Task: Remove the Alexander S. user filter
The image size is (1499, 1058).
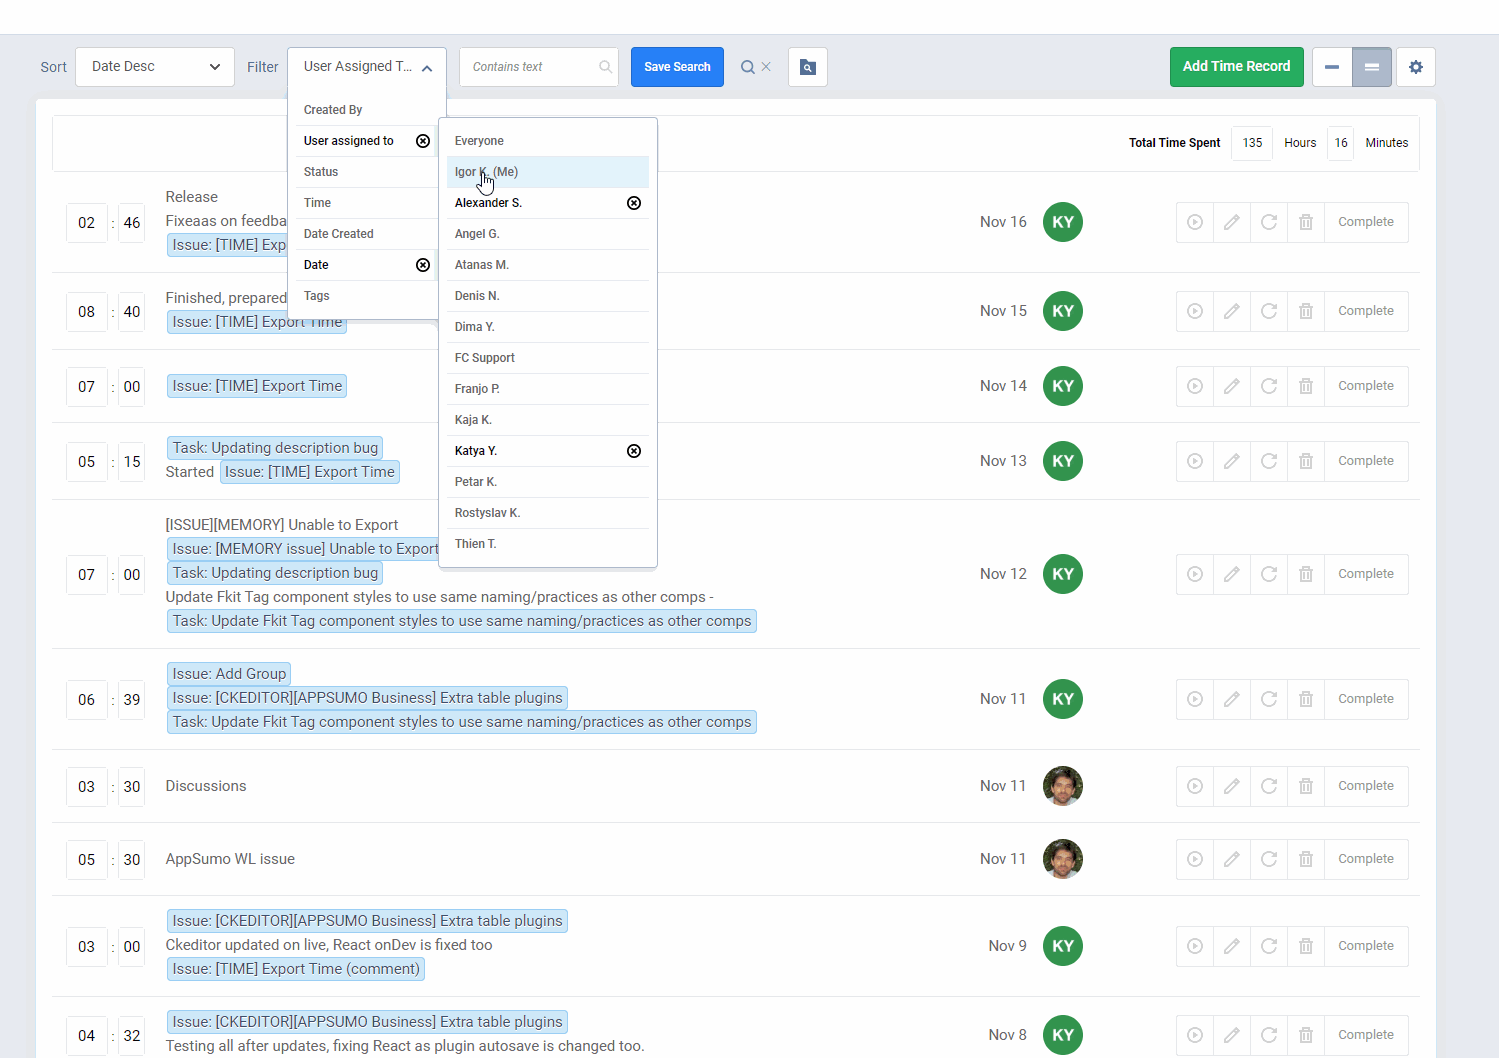Action: coord(634,203)
